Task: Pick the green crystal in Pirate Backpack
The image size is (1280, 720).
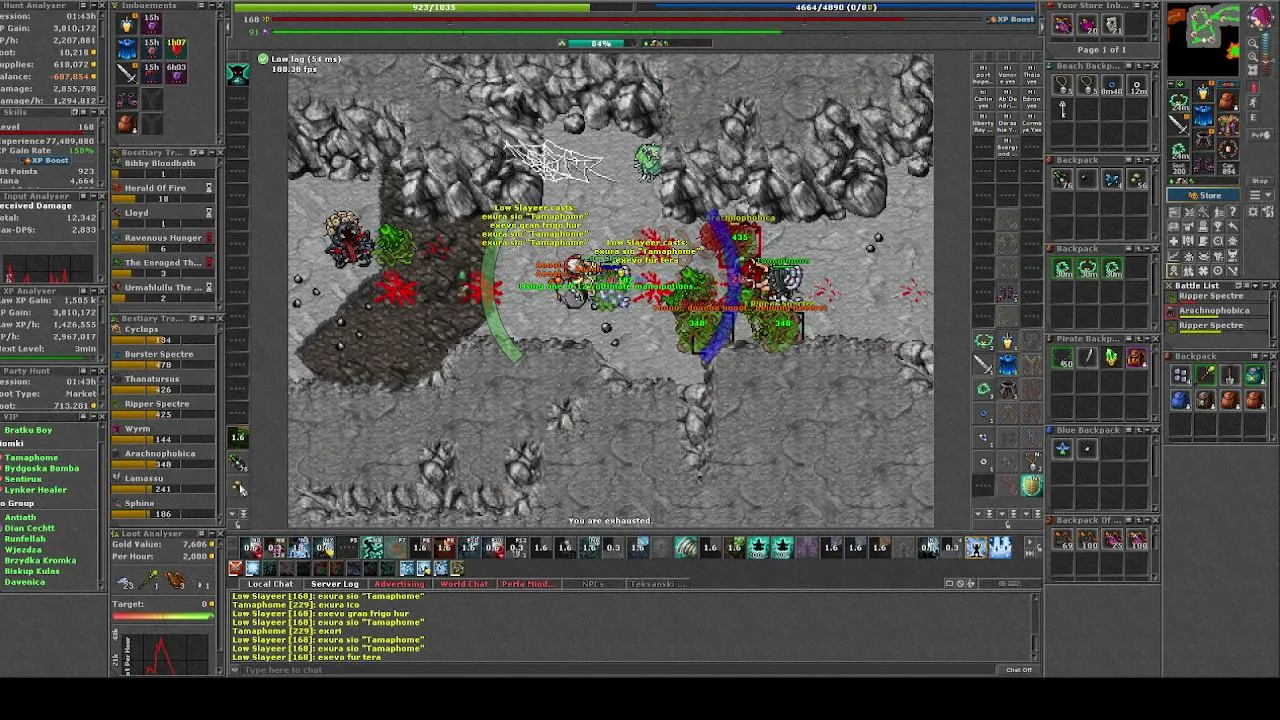Action: [1112, 358]
